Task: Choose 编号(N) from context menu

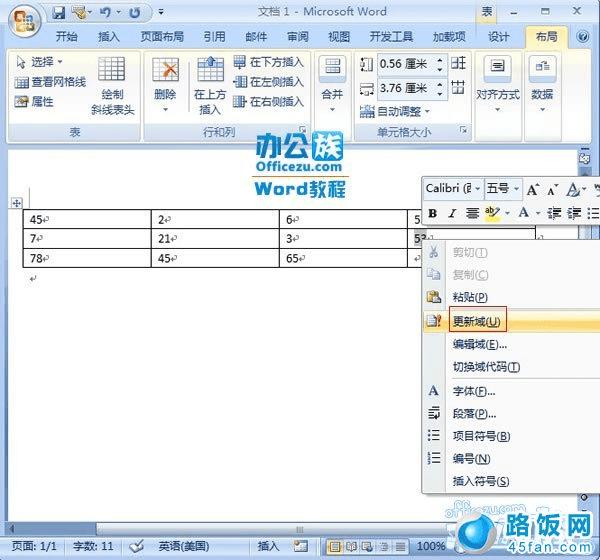Action: (x=511, y=459)
